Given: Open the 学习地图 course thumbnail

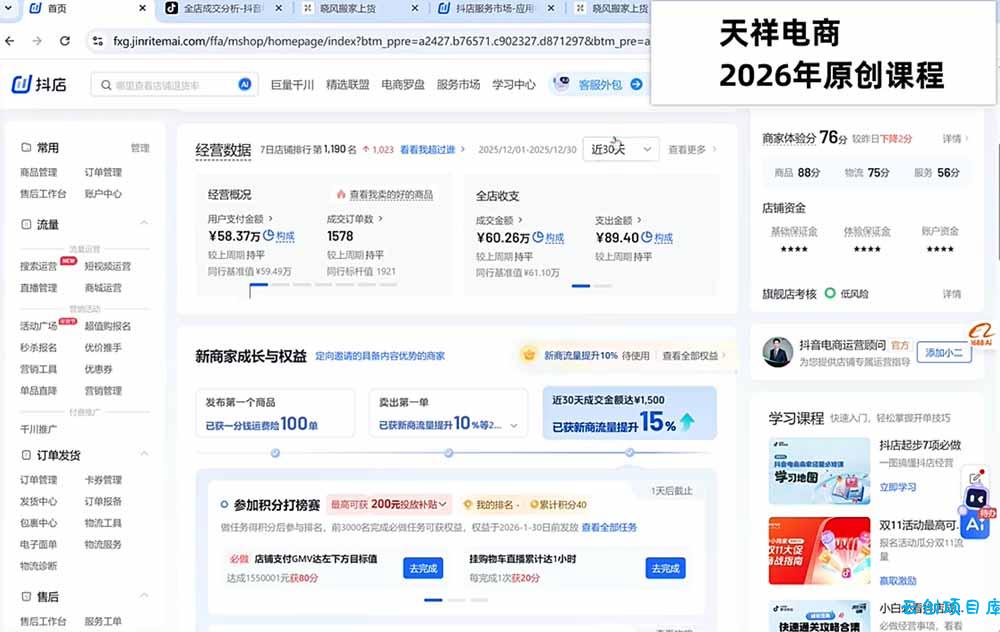Looking at the screenshot, I should tap(820, 471).
